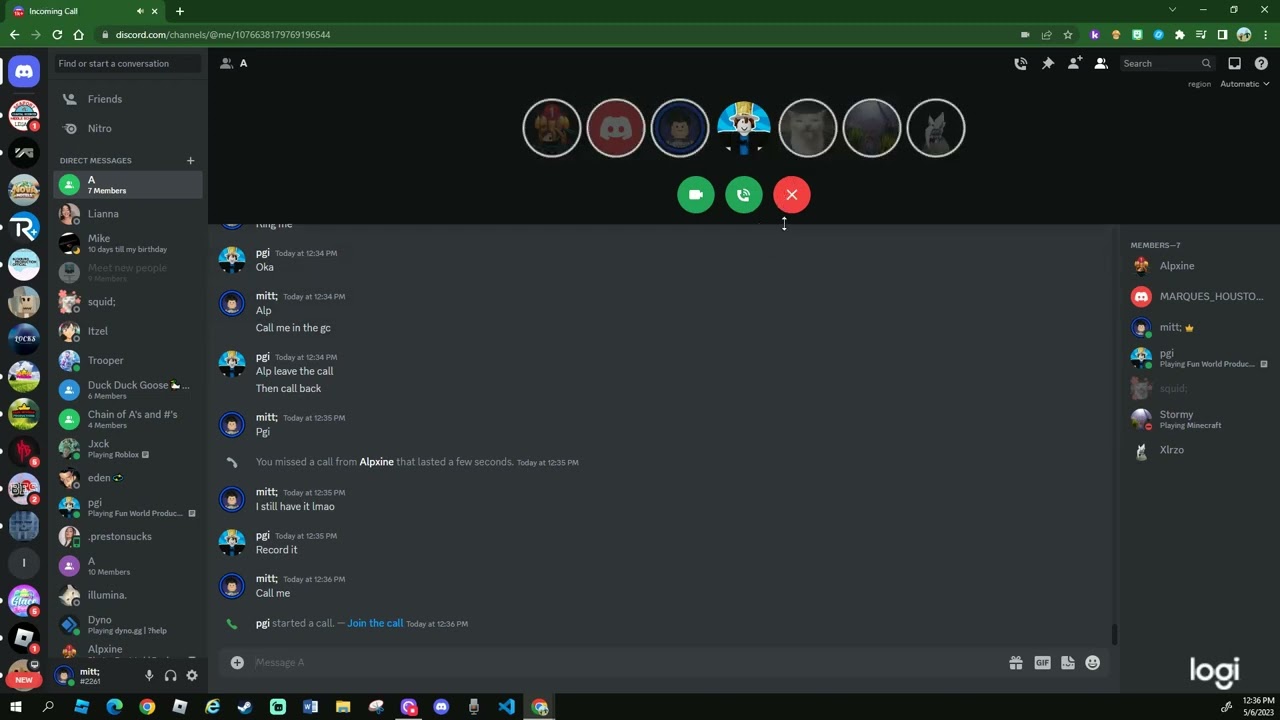Click white cat call participant avatar

tap(808, 128)
